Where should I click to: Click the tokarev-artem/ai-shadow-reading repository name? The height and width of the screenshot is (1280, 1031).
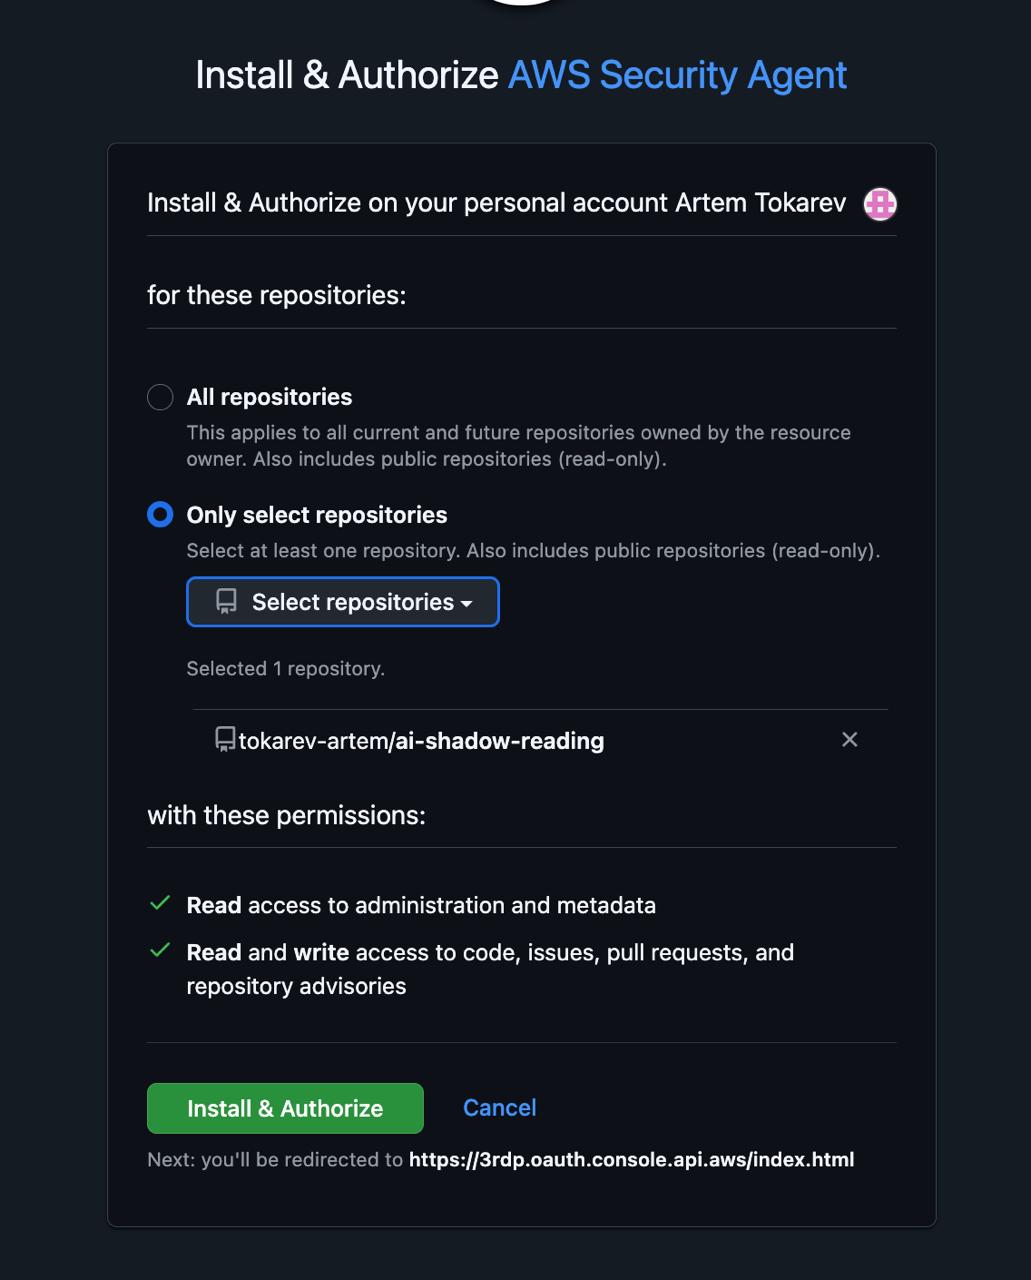421,741
